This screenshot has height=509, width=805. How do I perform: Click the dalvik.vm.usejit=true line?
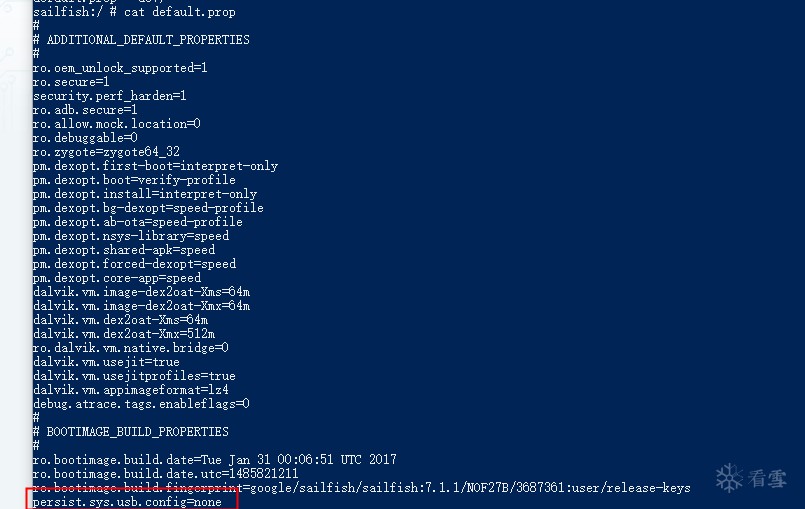(106, 361)
